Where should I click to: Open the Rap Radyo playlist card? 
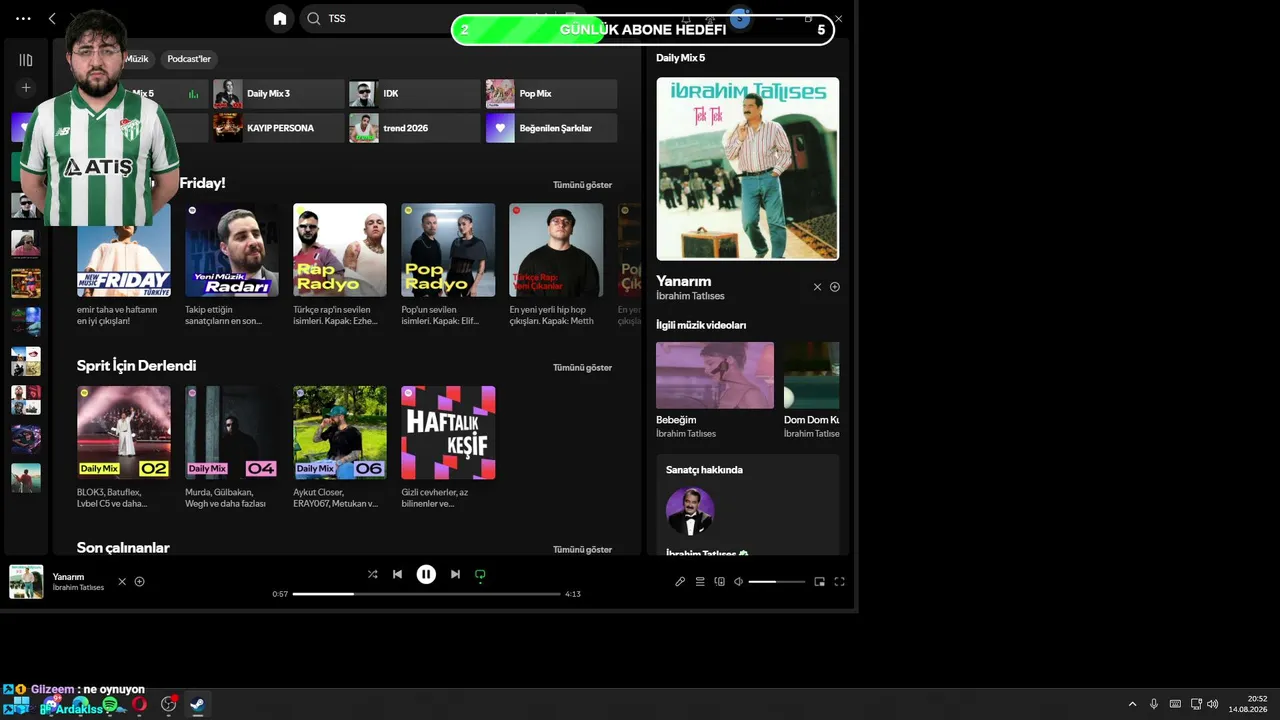(x=340, y=265)
